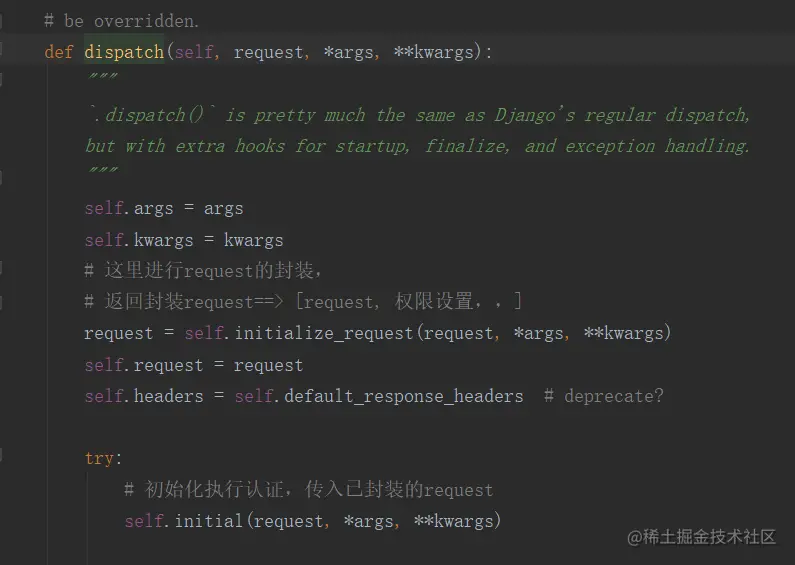
Task: Click docstring line 'but with extra hooks'
Action: click(x=417, y=146)
